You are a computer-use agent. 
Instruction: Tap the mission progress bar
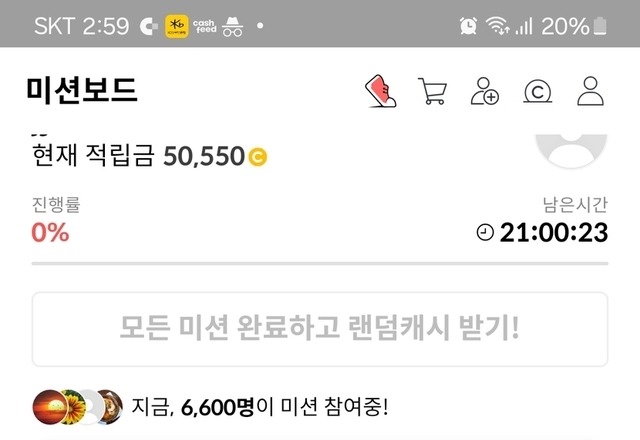320,264
